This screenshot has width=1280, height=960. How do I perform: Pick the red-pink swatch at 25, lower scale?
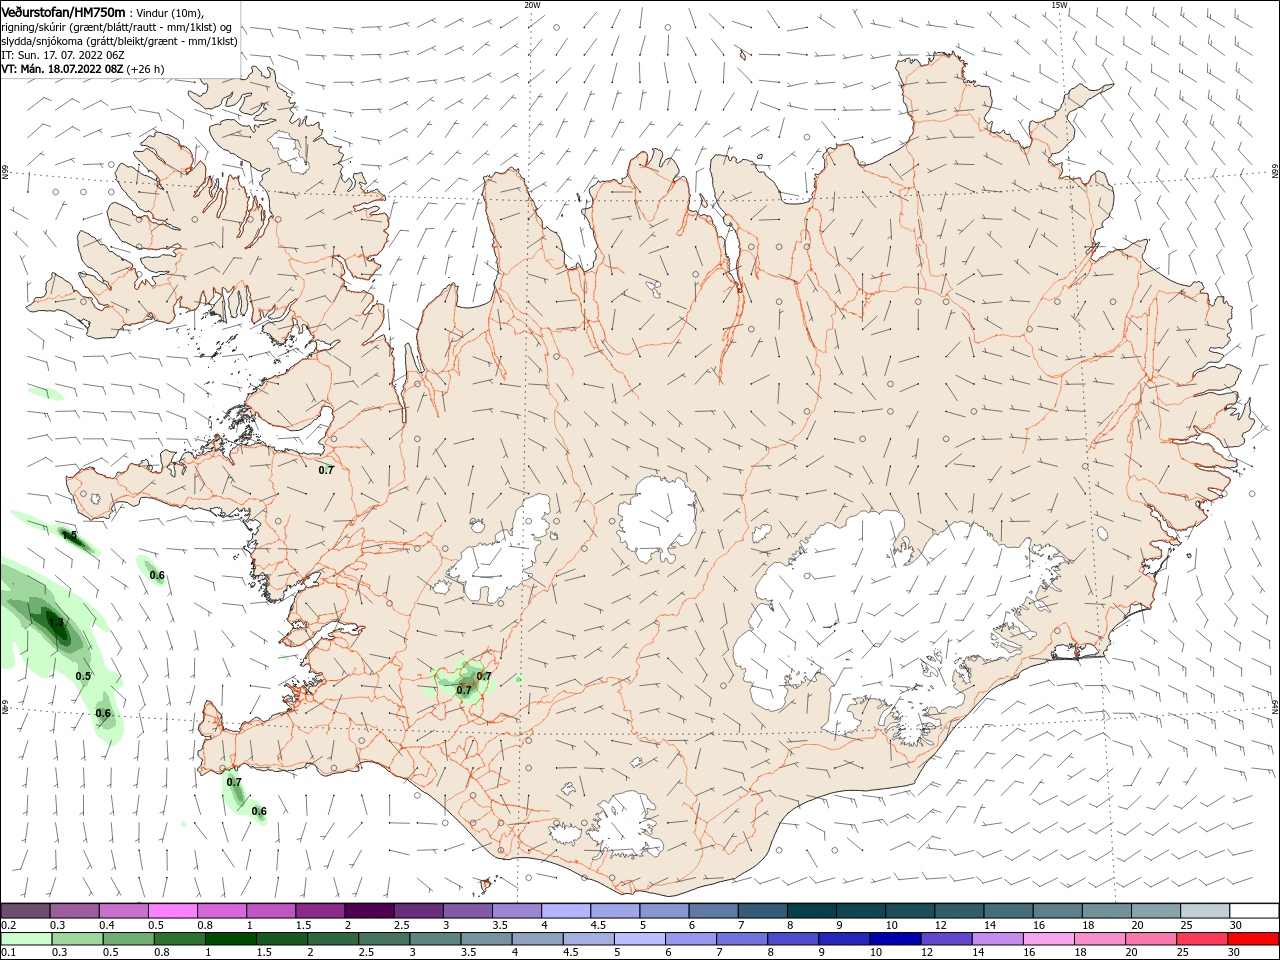[x=1201, y=939]
